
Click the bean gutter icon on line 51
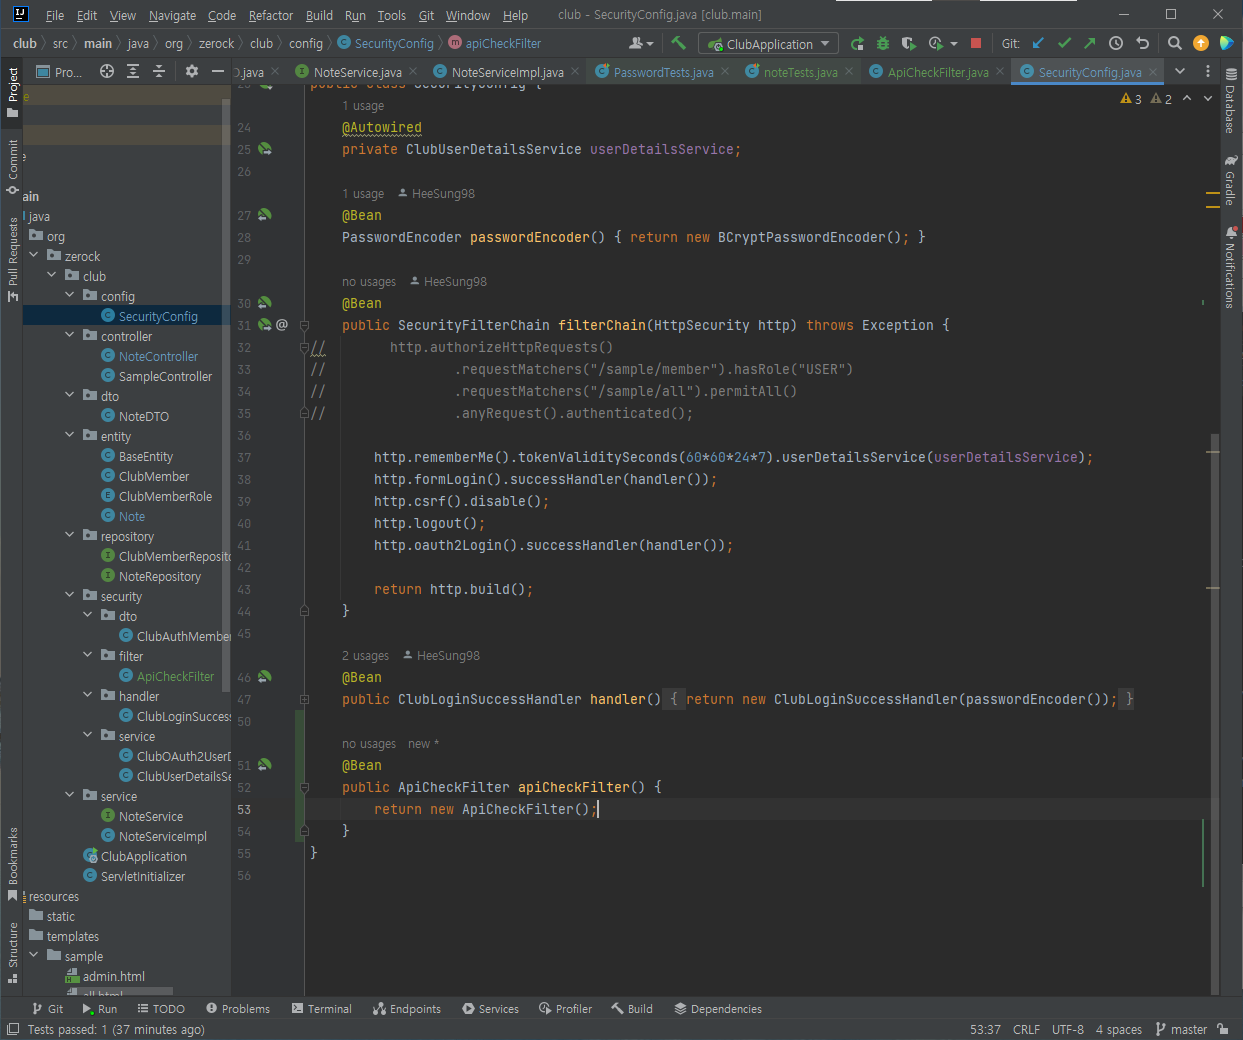[x=265, y=765]
